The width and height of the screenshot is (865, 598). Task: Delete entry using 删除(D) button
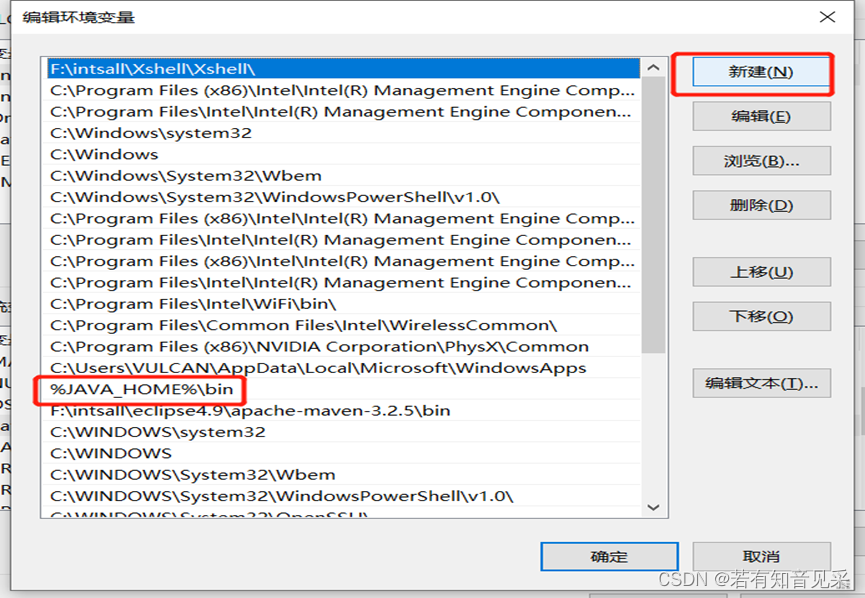click(761, 206)
